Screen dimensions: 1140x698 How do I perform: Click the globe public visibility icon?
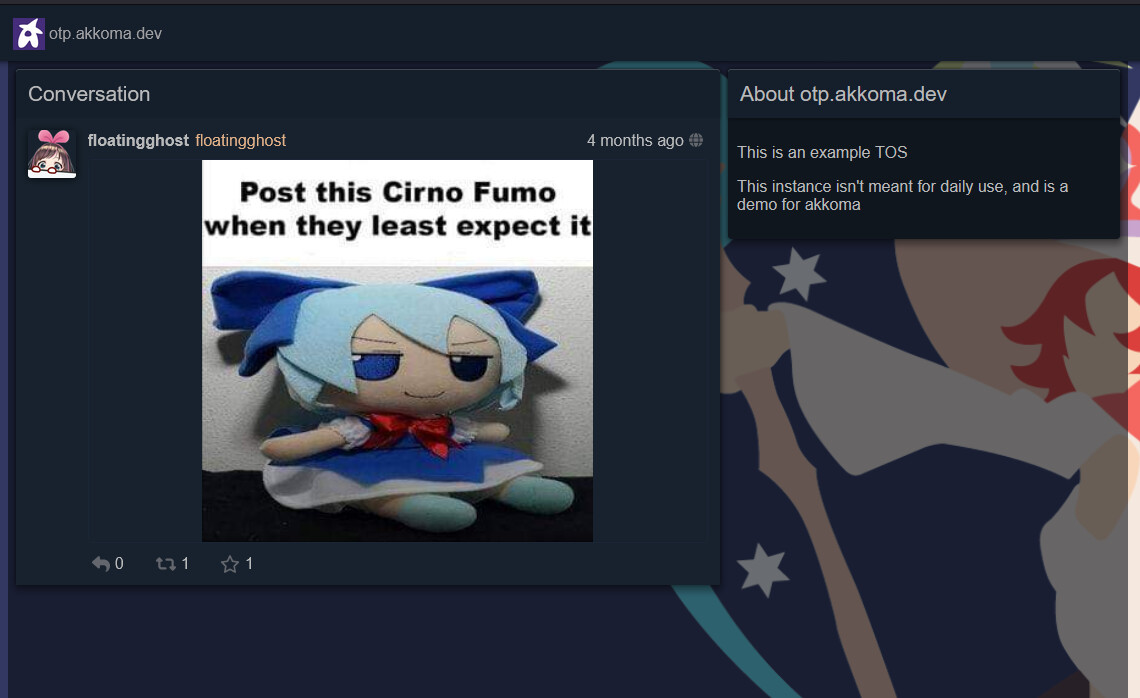pyautogui.click(x=696, y=140)
